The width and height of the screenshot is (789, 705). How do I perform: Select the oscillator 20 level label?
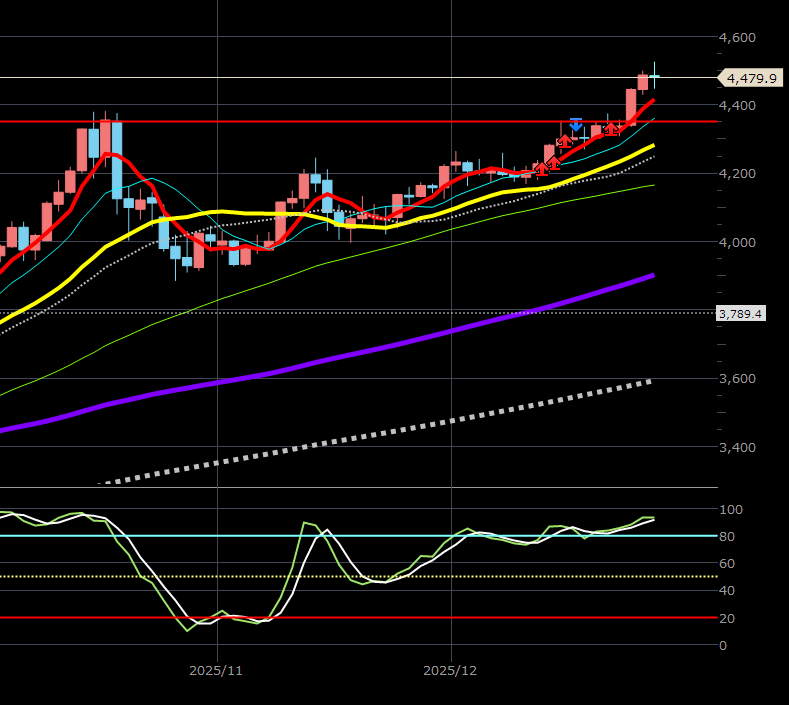click(x=728, y=618)
